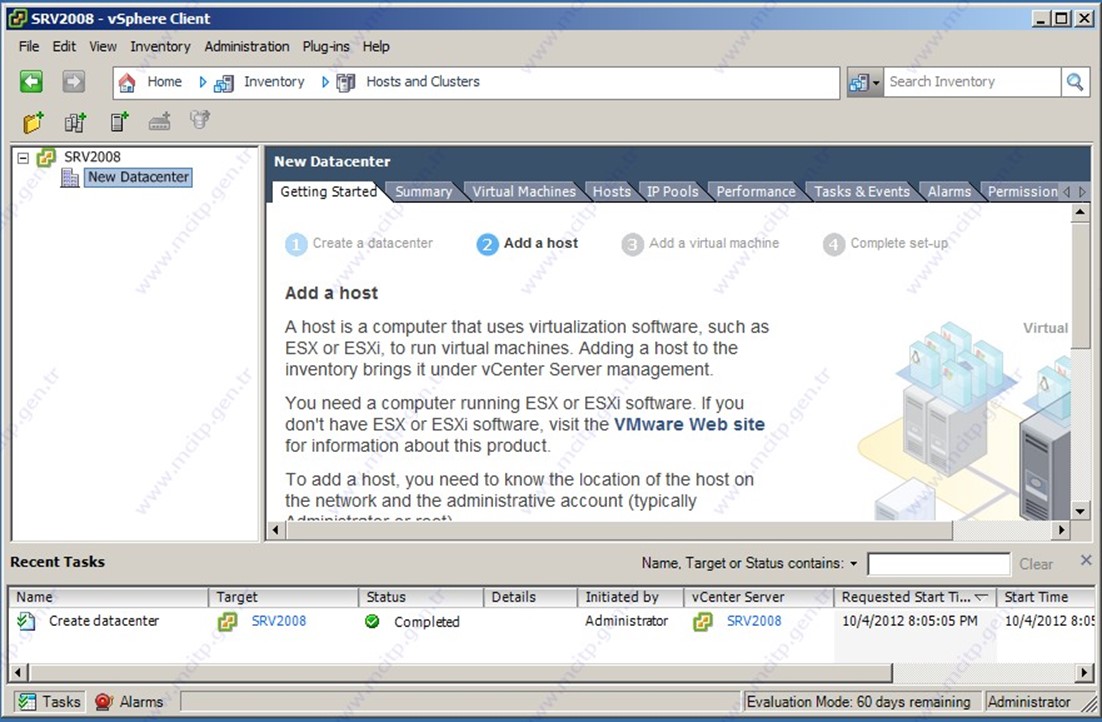
Task: Select New Datacenter in the inventory tree
Action: (x=138, y=177)
